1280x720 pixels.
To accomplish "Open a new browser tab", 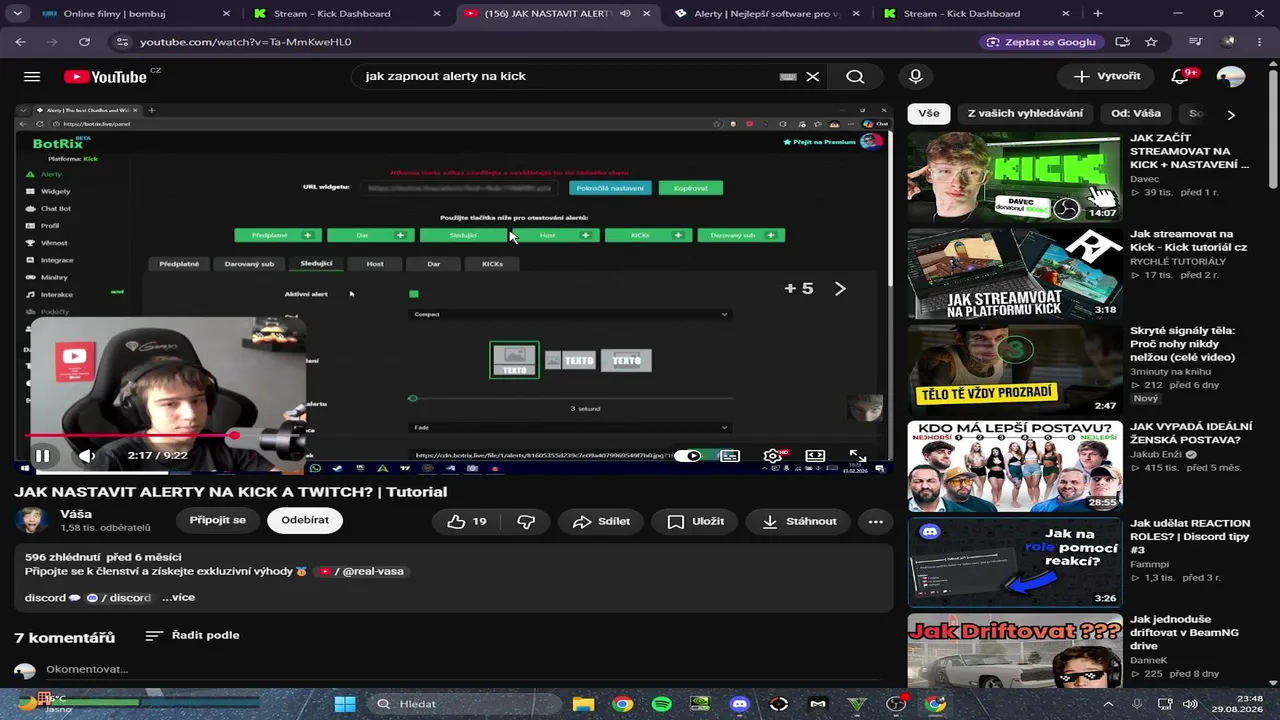I will (x=1098, y=14).
